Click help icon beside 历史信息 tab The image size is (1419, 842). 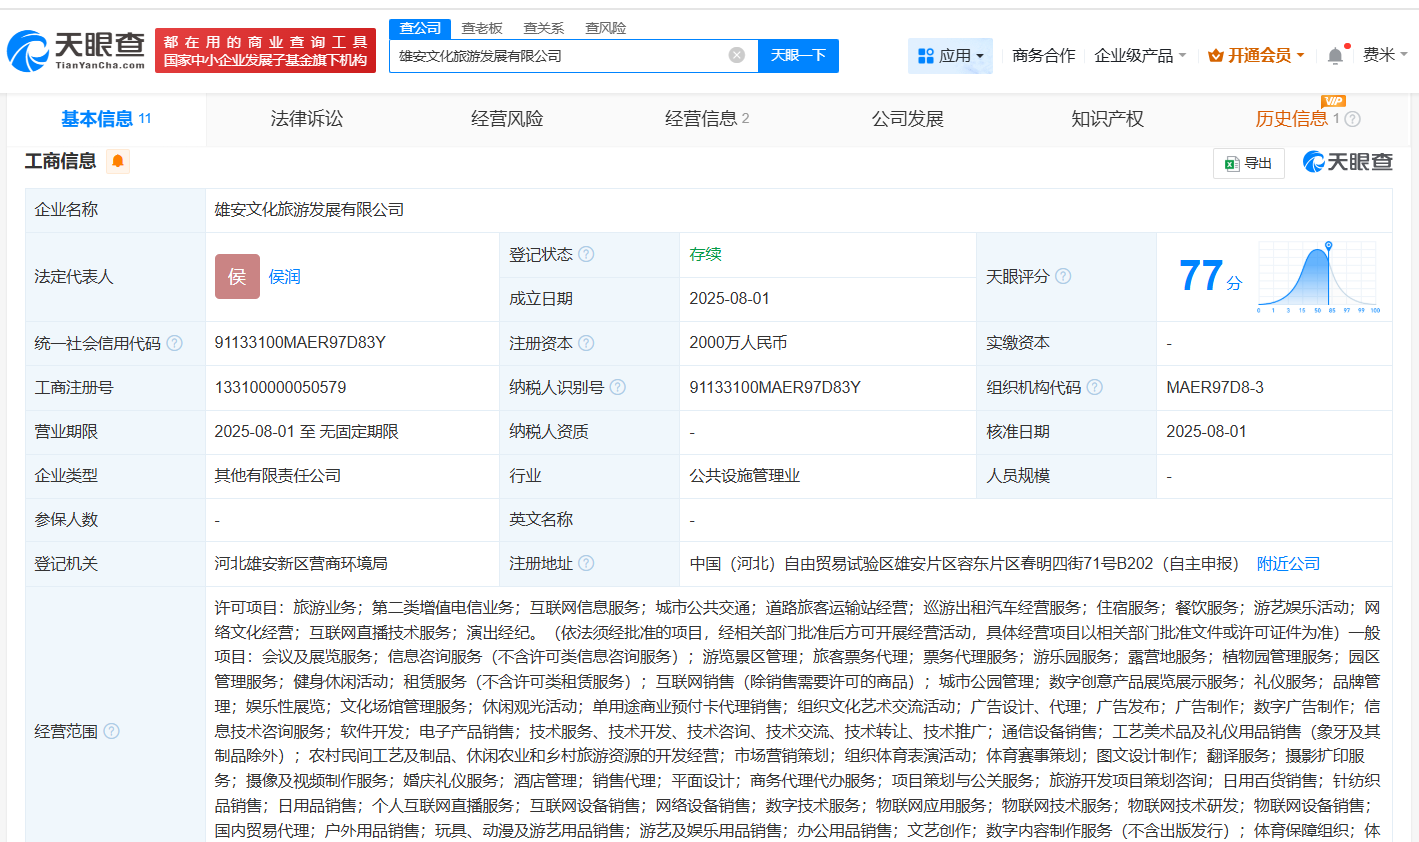(x=1353, y=119)
